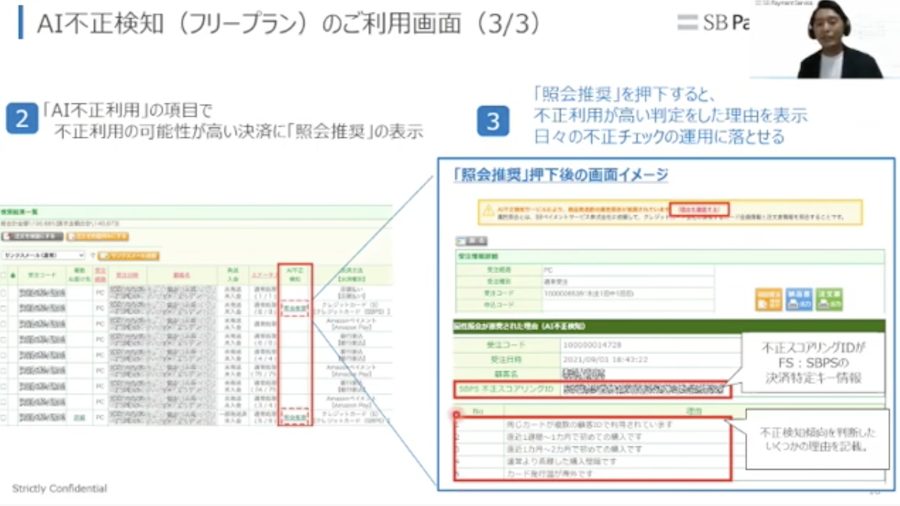
Task: Open the mail template dropdown above table
Action: point(44,255)
